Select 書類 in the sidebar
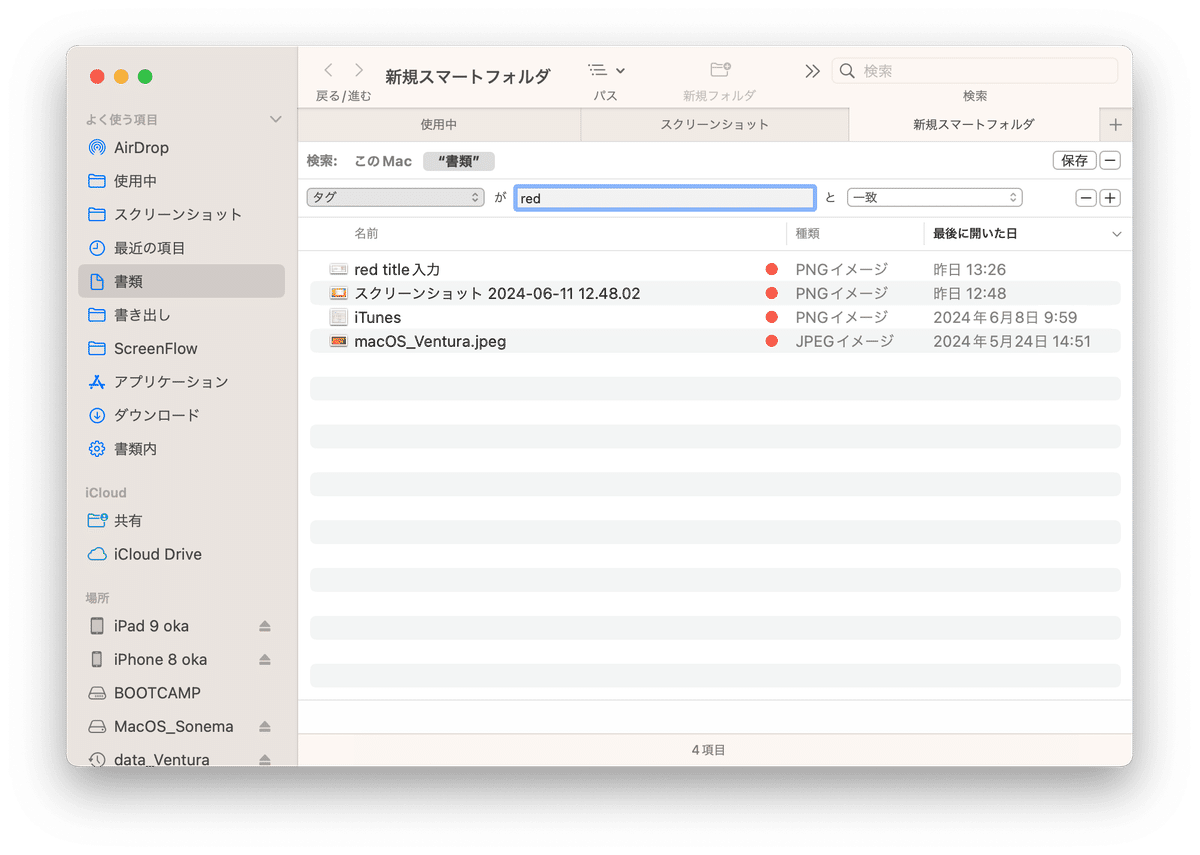The width and height of the screenshot is (1200, 855). point(181,282)
